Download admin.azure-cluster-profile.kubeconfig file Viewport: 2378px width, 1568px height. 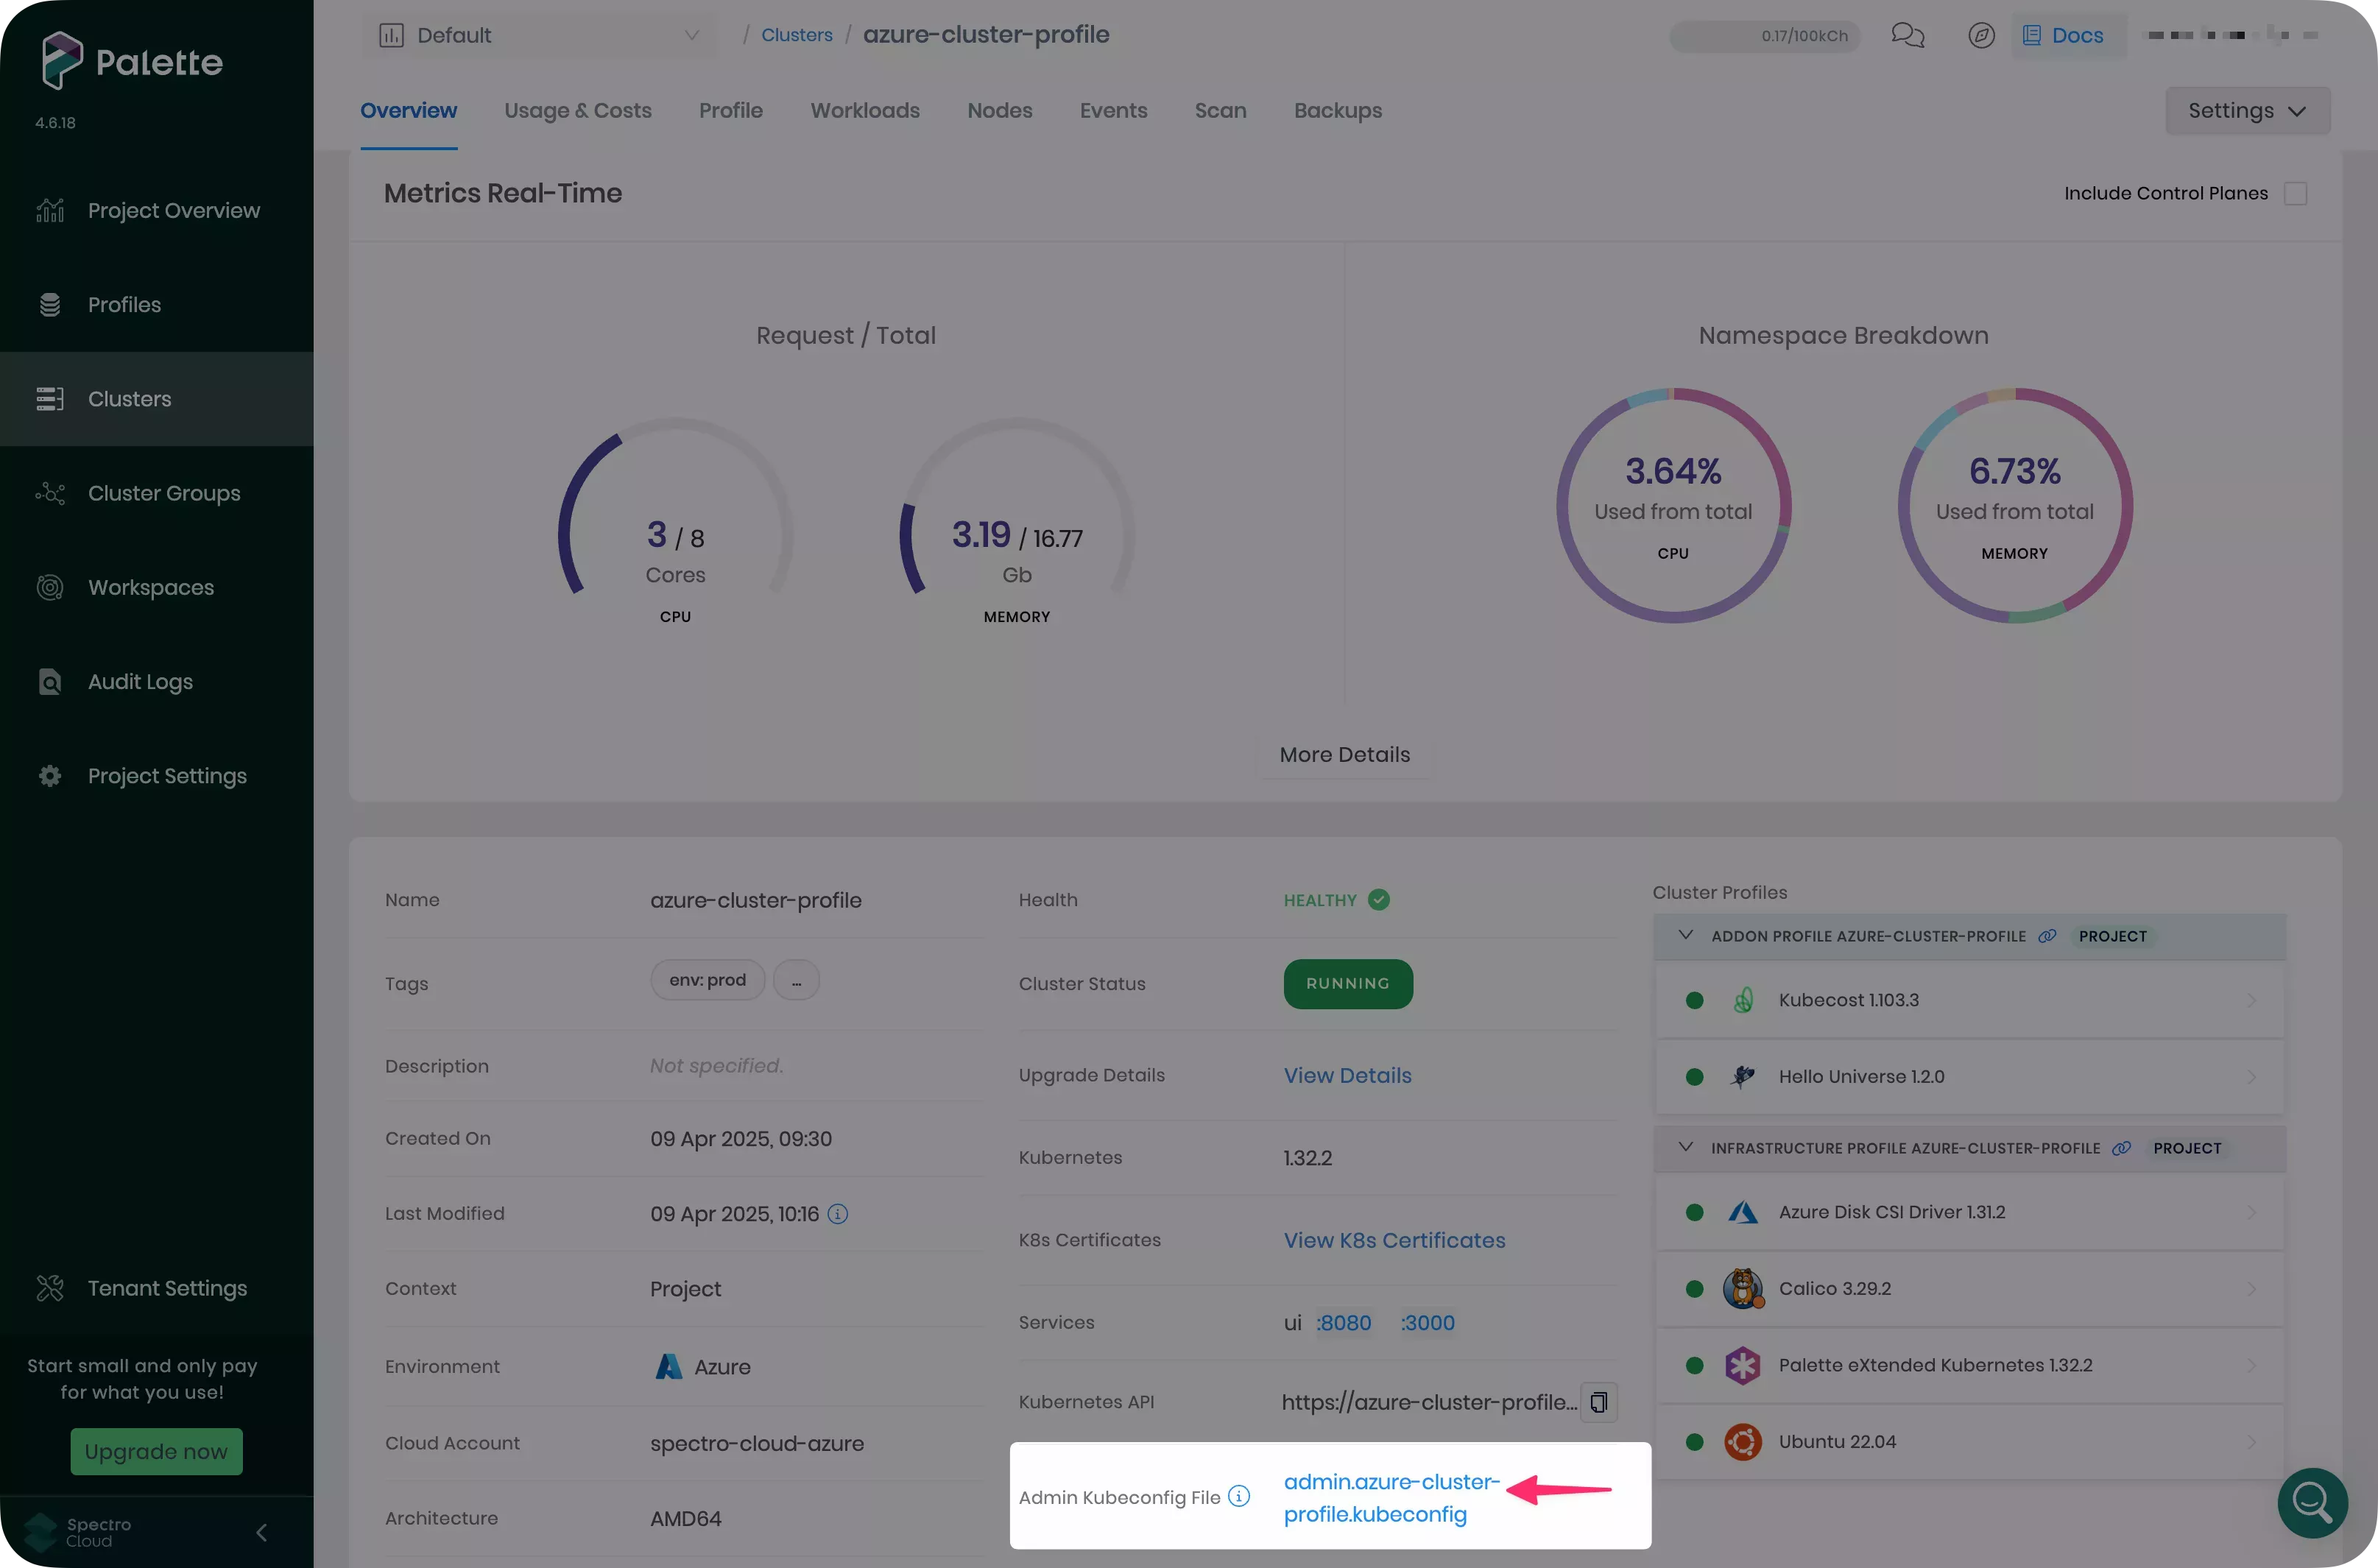tap(1391, 1497)
